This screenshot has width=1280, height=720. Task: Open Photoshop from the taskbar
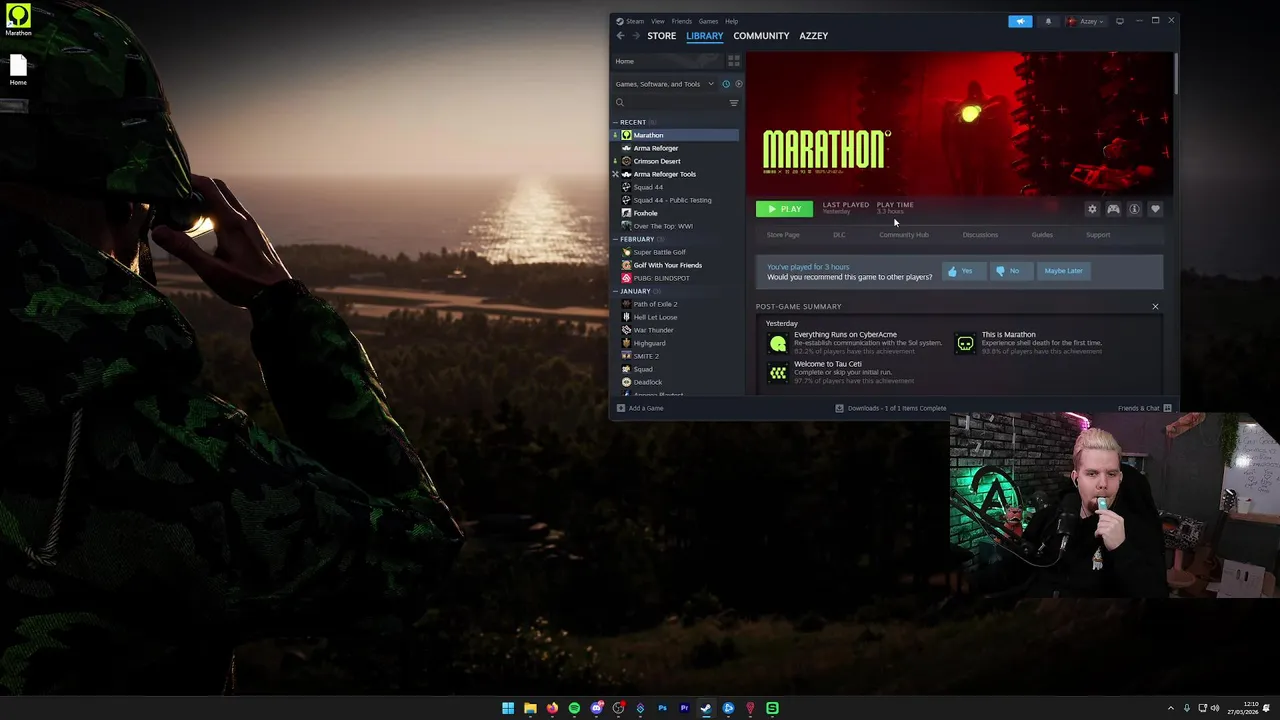[x=662, y=708]
